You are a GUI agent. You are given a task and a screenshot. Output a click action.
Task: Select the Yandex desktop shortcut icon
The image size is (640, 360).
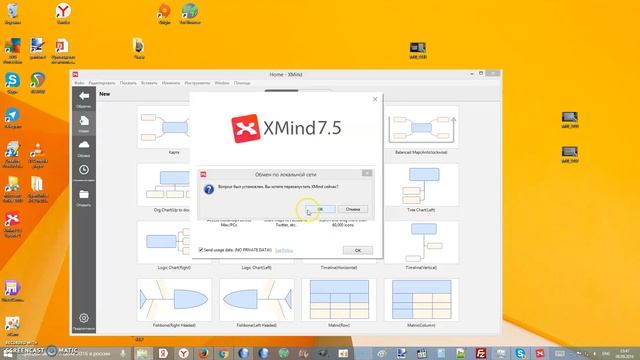pos(63,12)
